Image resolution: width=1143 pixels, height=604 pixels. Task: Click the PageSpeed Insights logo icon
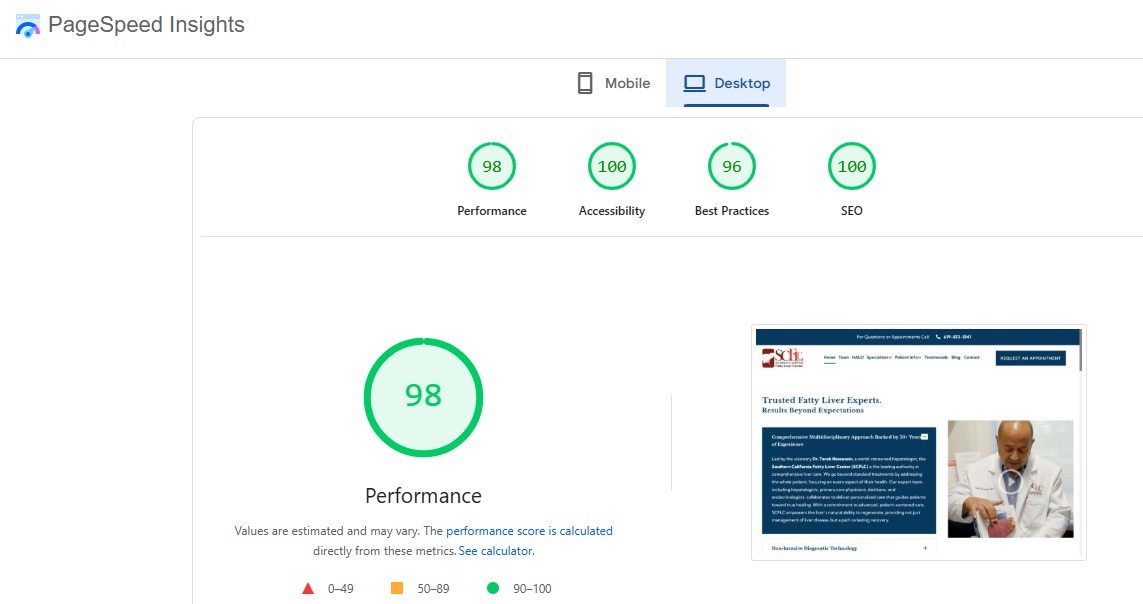point(28,26)
